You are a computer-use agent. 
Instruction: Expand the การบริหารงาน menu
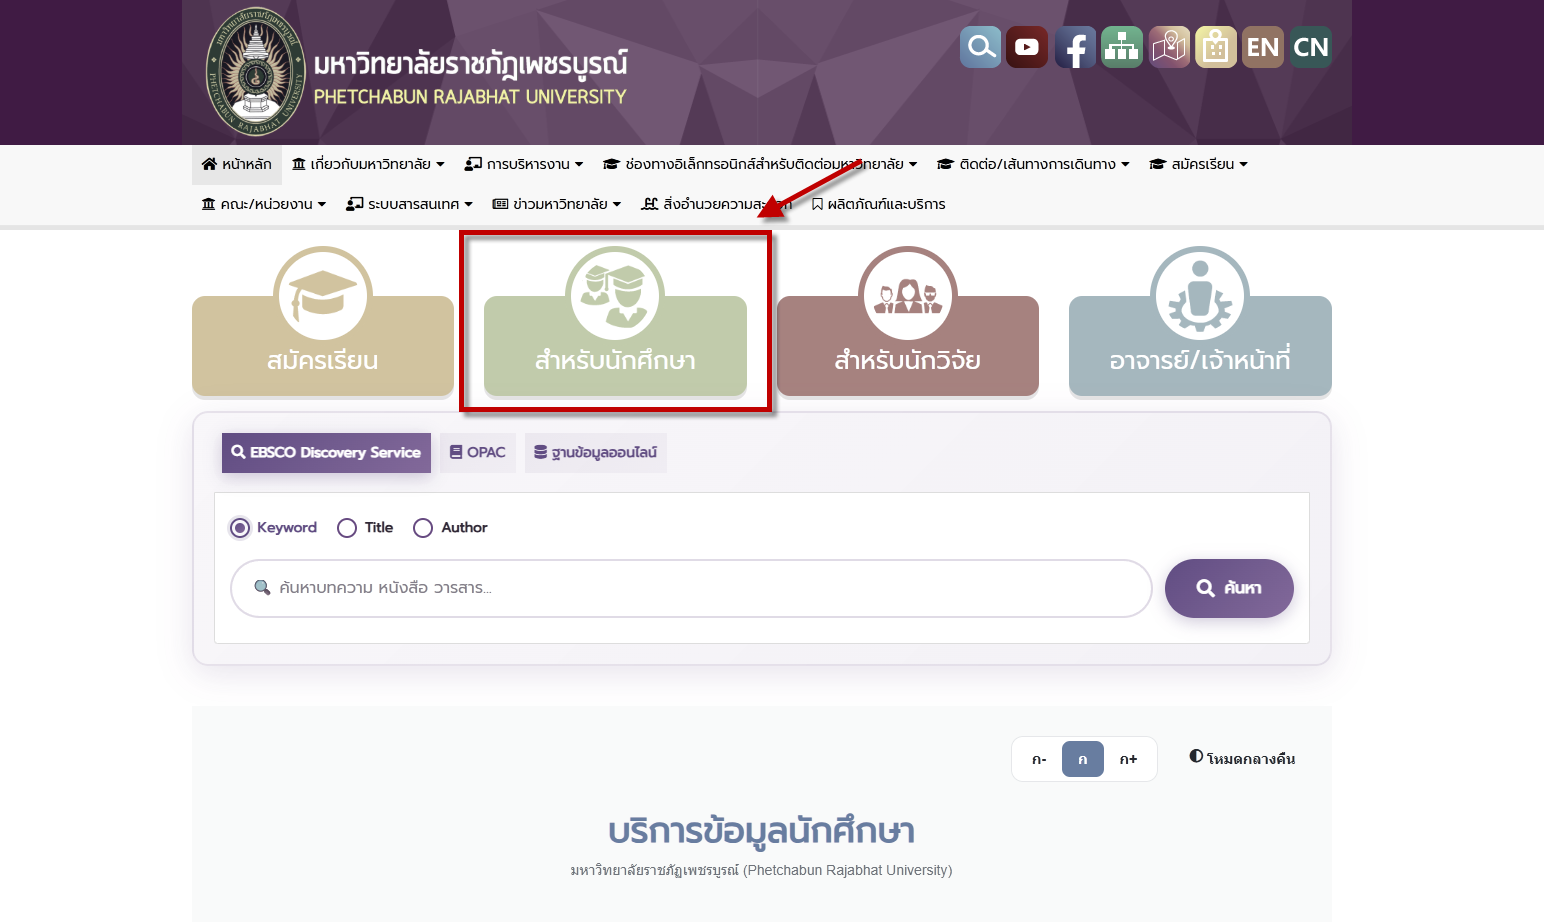click(524, 164)
